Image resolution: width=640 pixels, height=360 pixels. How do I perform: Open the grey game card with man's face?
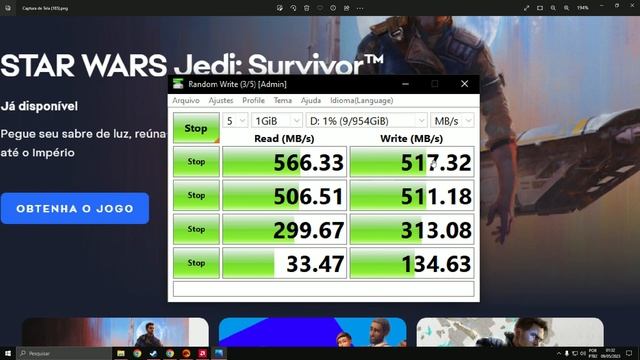point(510,332)
